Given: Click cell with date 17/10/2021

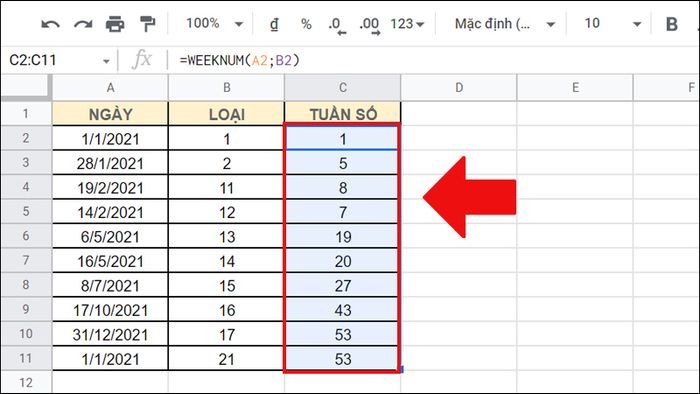Looking at the screenshot, I should [110, 310].
